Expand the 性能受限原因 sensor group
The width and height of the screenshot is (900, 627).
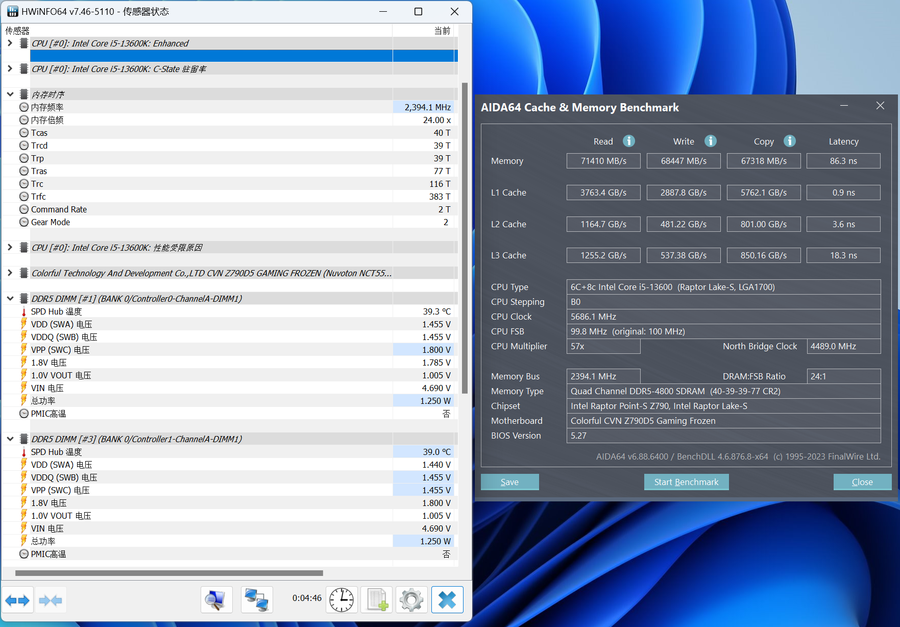[10, 247]
